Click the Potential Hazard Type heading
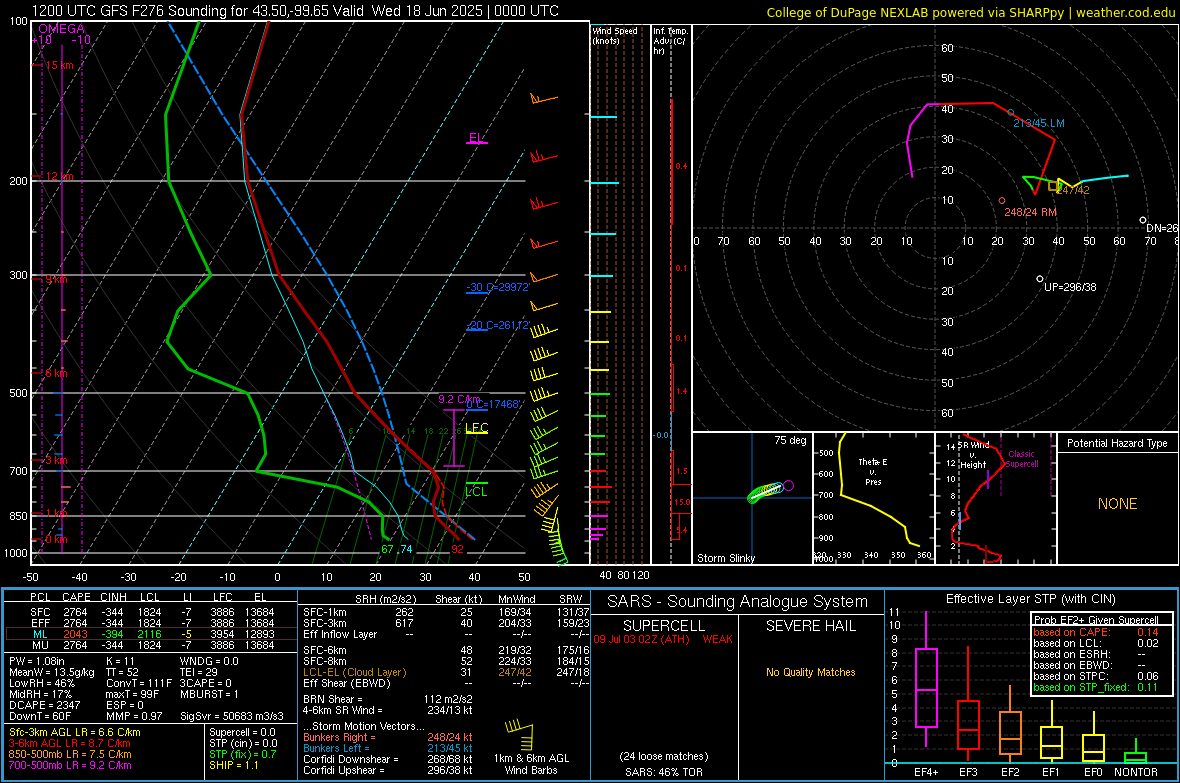The image size is (1180, 783). click(1117, 443)
